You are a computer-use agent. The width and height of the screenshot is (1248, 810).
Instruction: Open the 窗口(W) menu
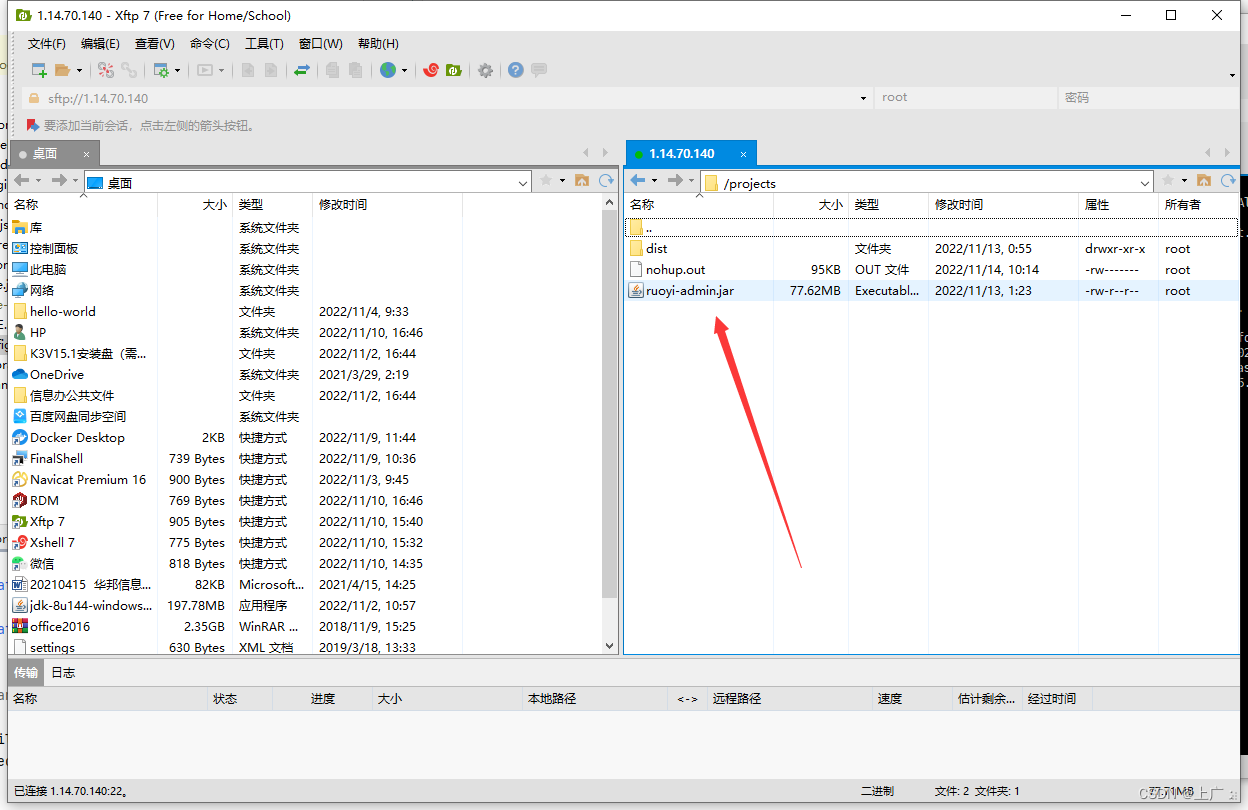tap(320, 44)
